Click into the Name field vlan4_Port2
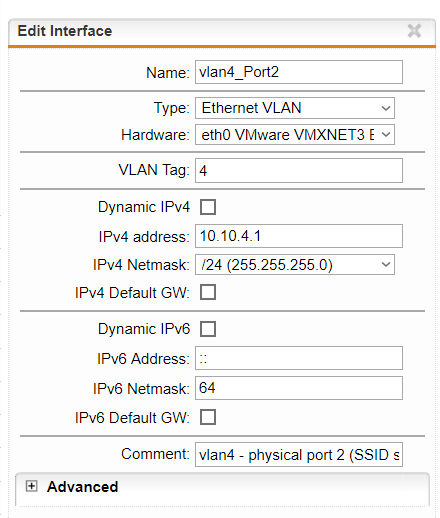440x518 pixels. [x=299, y=72]
